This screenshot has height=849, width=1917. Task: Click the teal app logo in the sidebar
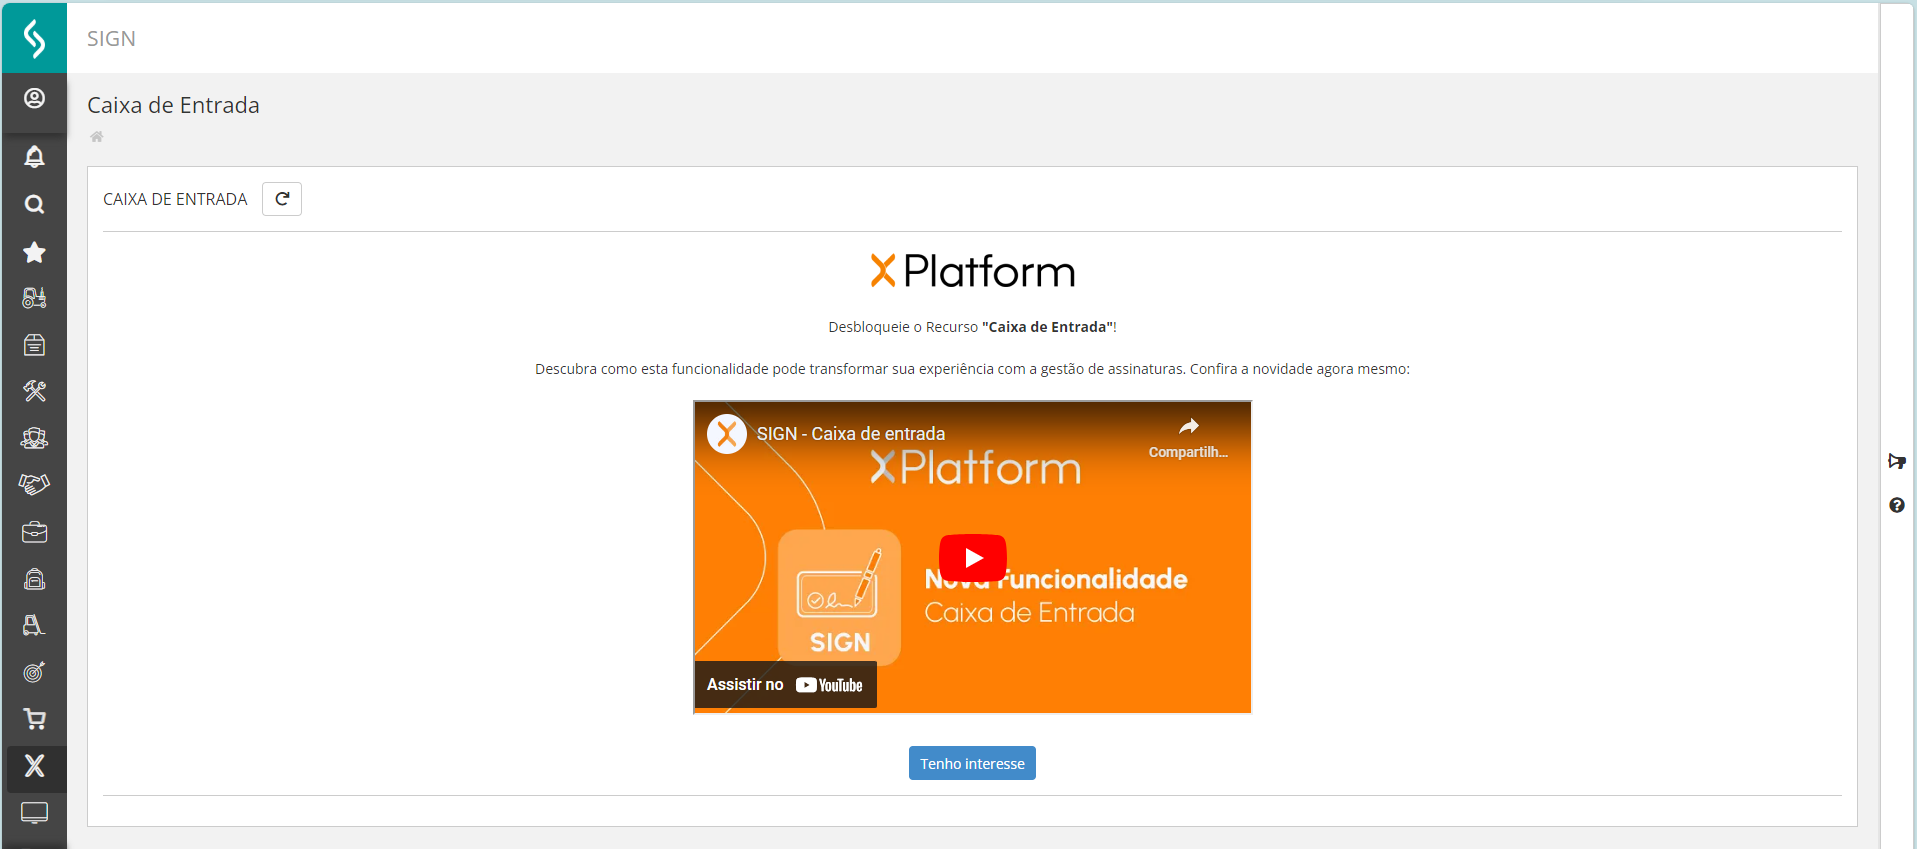34,38
